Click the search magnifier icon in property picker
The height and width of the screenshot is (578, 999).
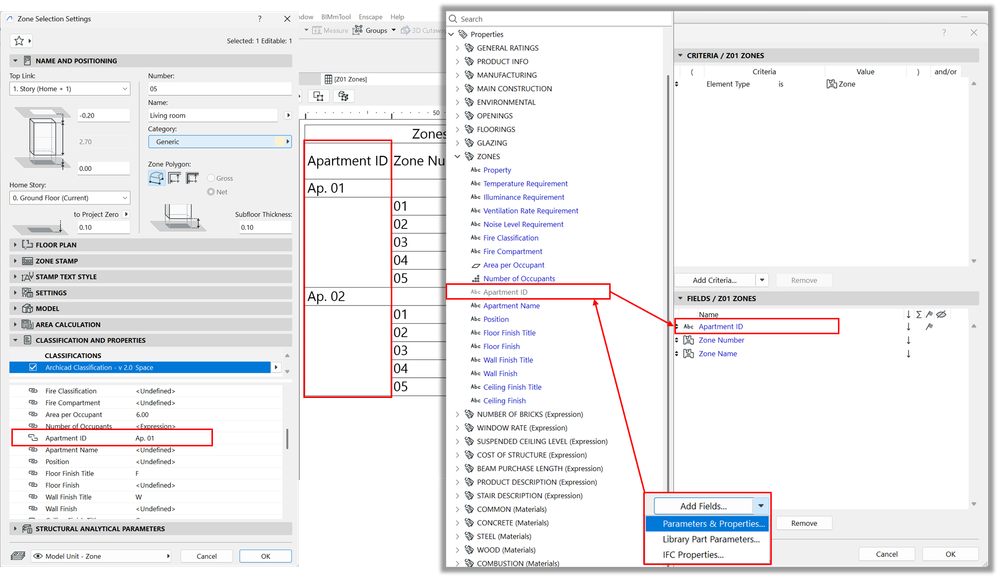click(x=453, y=19)
